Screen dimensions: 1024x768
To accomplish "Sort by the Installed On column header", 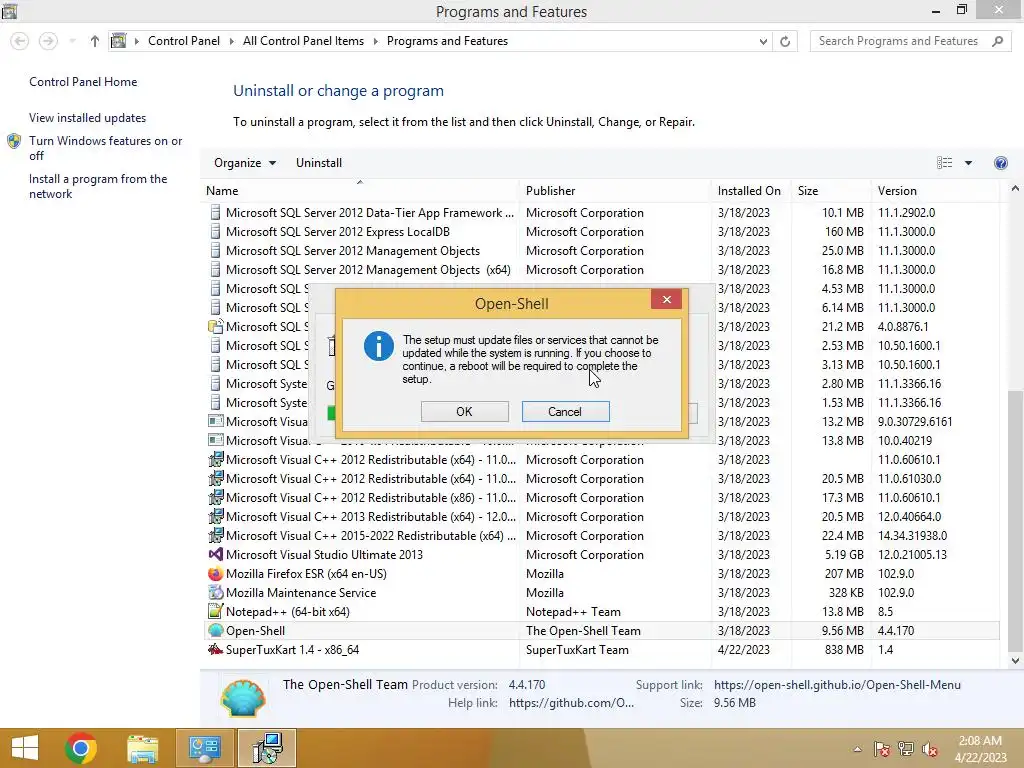I will [x=749, y=191].
